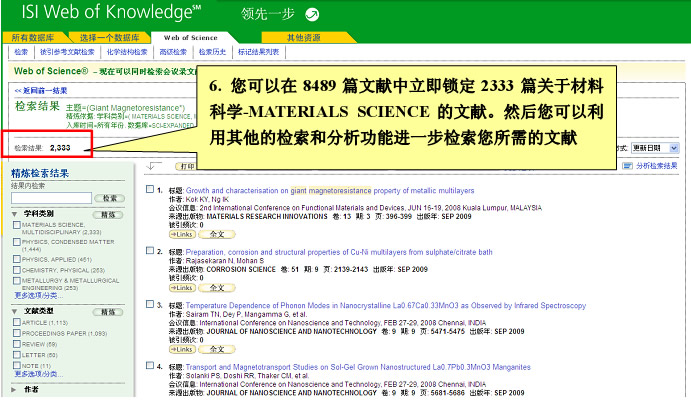
Task: Check Chemistry, Physical category
Action: click(17, 270)
